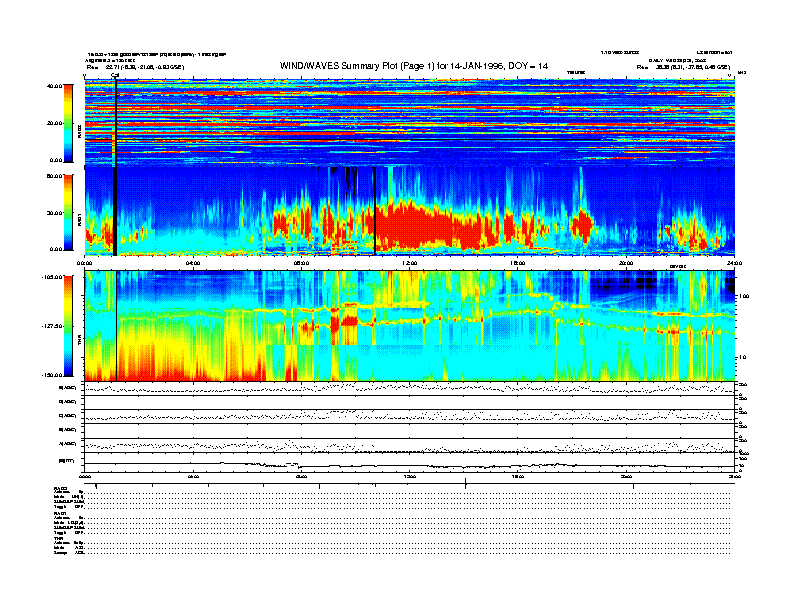The width and height of the screenshot is (792, 612).
Task: Select the 04:00 time tick under RAD1
Action: pyautogui.click(x=193, y=263)
